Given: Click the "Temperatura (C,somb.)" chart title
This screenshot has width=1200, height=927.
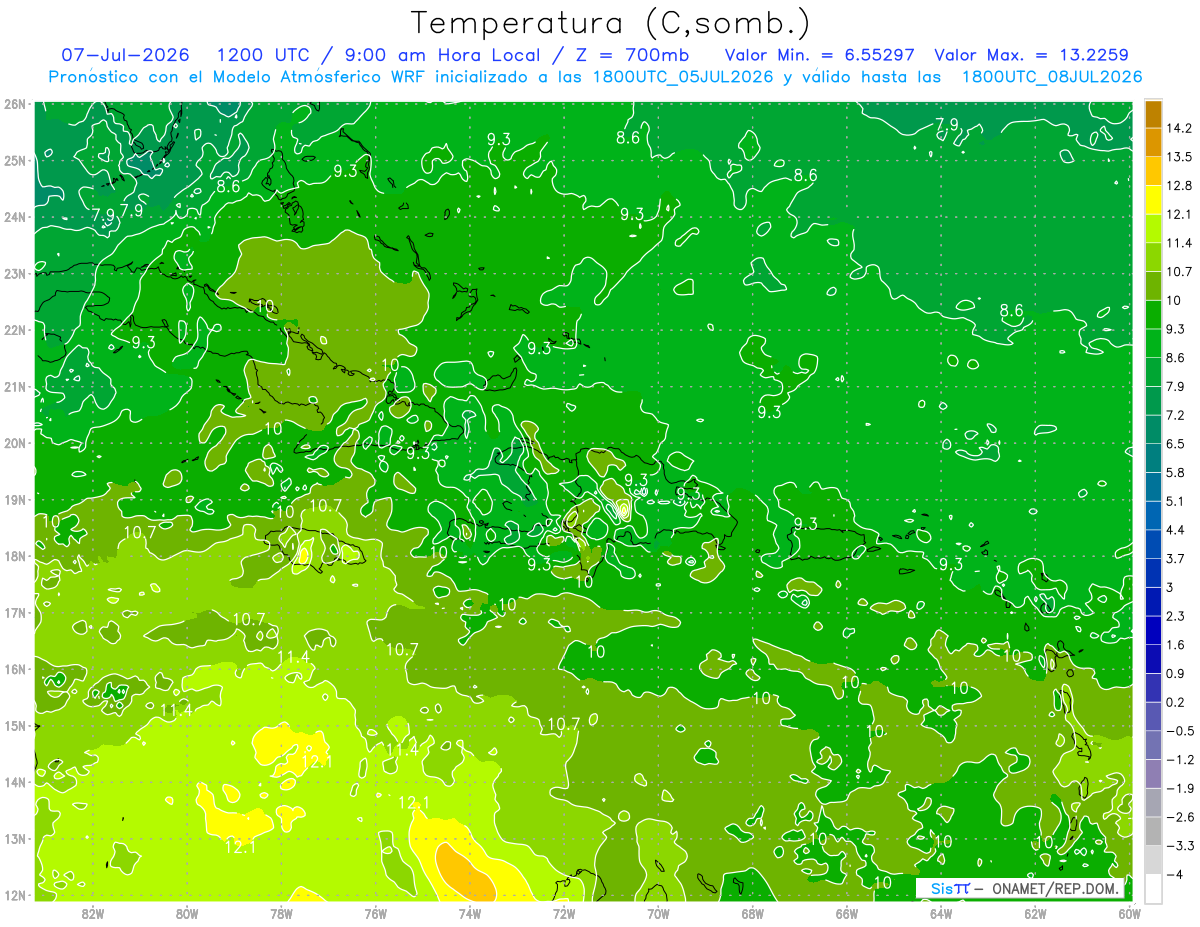Looking at the screenshot, I should (x=611, y=23).
